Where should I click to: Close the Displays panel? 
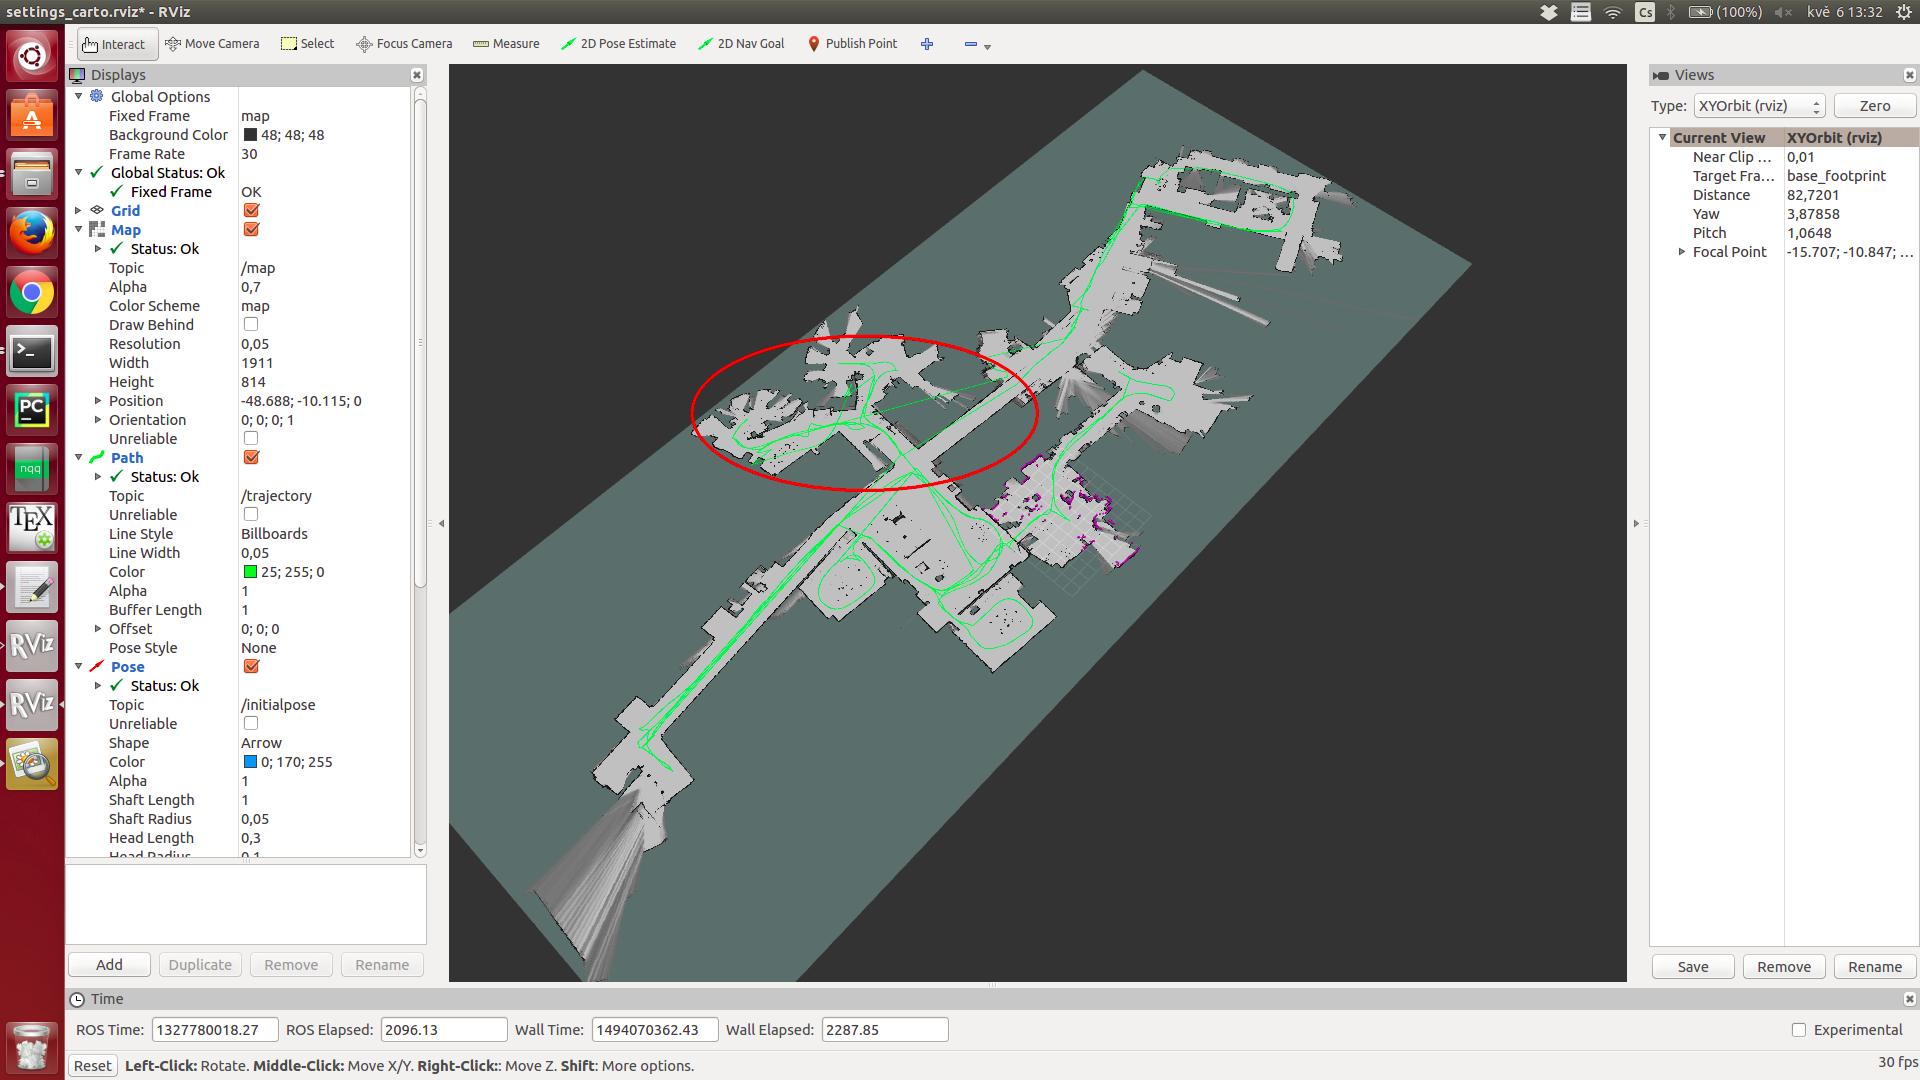point(417,75)
